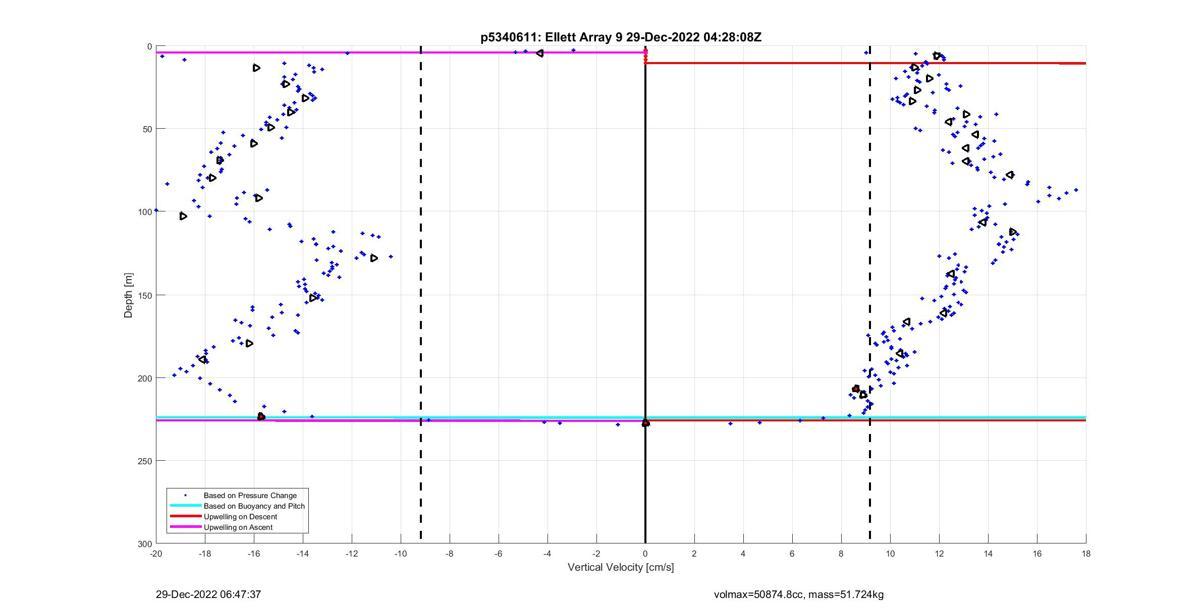Click the x-axis tick label '10'
This screenshot has width=1200, height=611.
click(x=890, y=553)
